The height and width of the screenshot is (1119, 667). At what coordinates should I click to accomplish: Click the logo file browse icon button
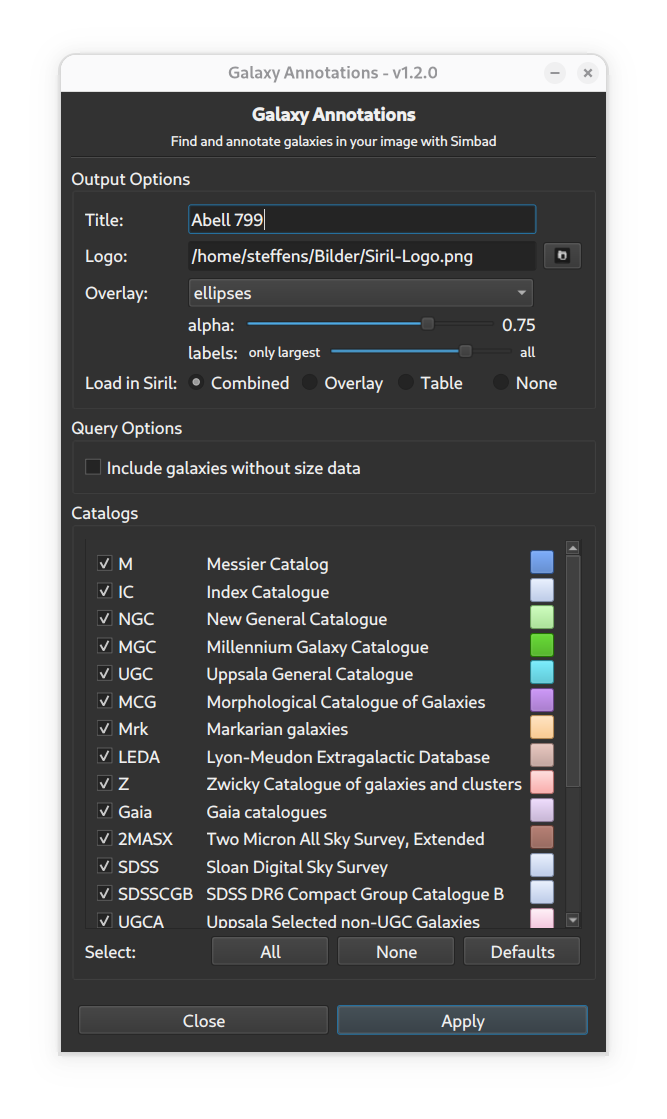562,255
